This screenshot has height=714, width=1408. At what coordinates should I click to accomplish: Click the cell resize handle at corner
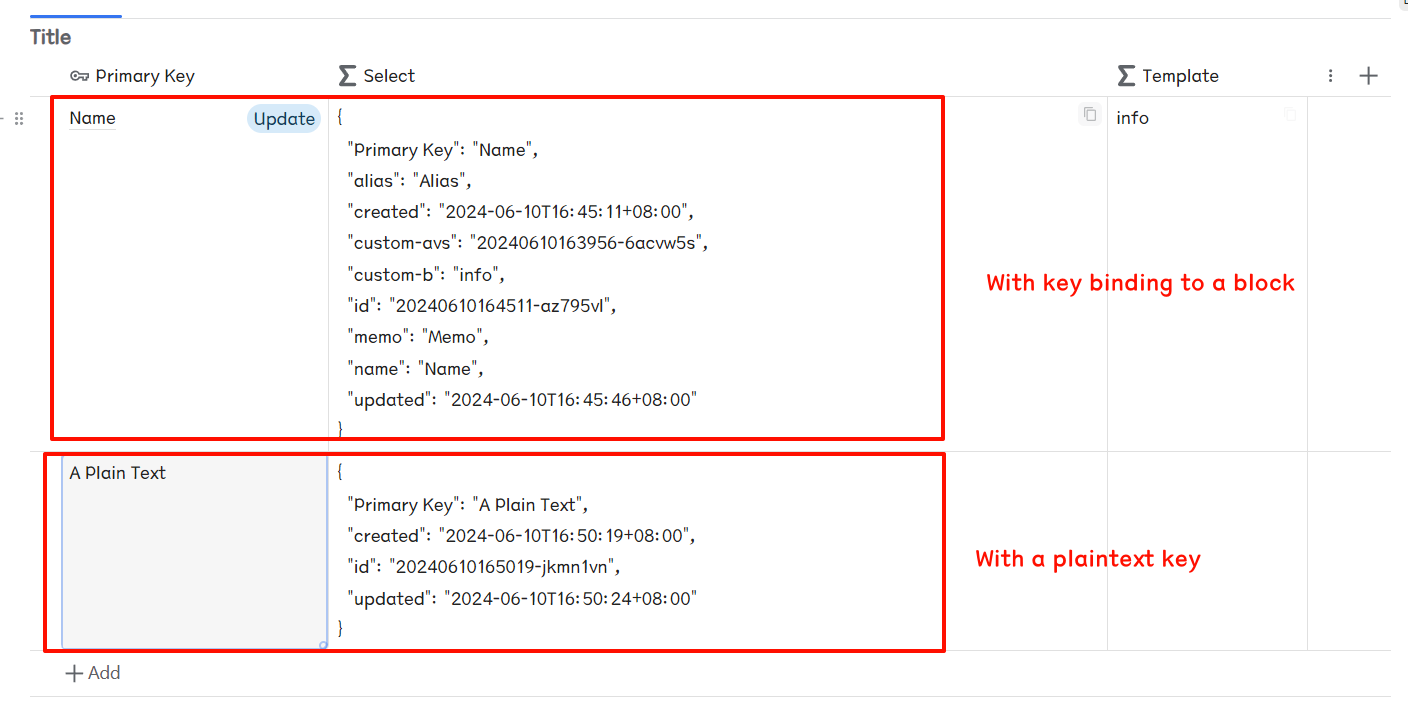click(x=323, y=645)
